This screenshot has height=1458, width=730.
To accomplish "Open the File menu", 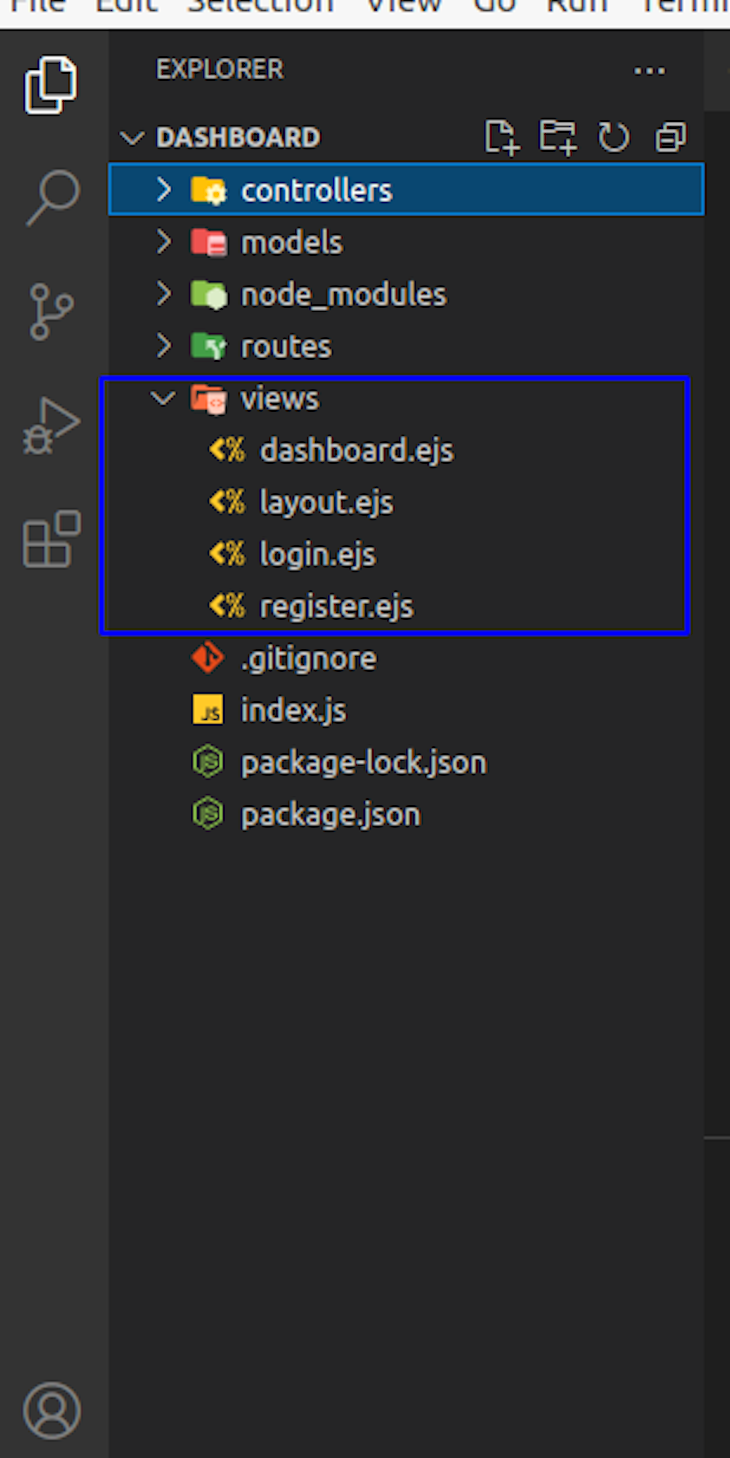I will pyautogui.click(x=38, y=8).
